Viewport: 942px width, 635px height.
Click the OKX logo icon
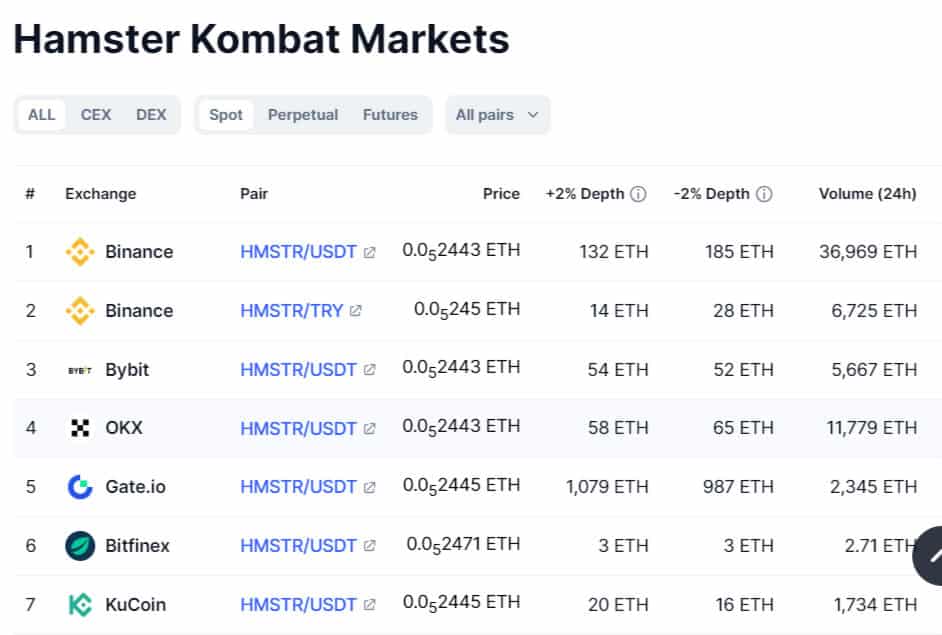80,428
